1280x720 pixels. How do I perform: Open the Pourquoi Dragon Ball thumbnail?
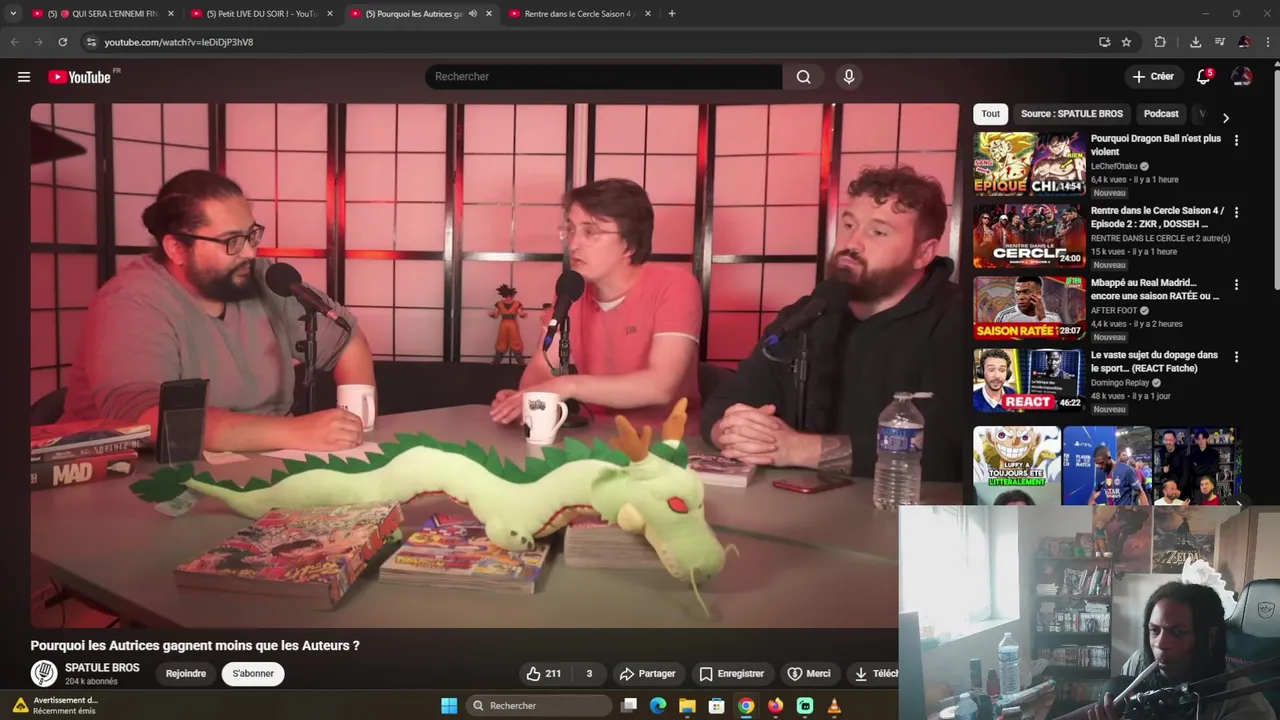click(1029, 163)
